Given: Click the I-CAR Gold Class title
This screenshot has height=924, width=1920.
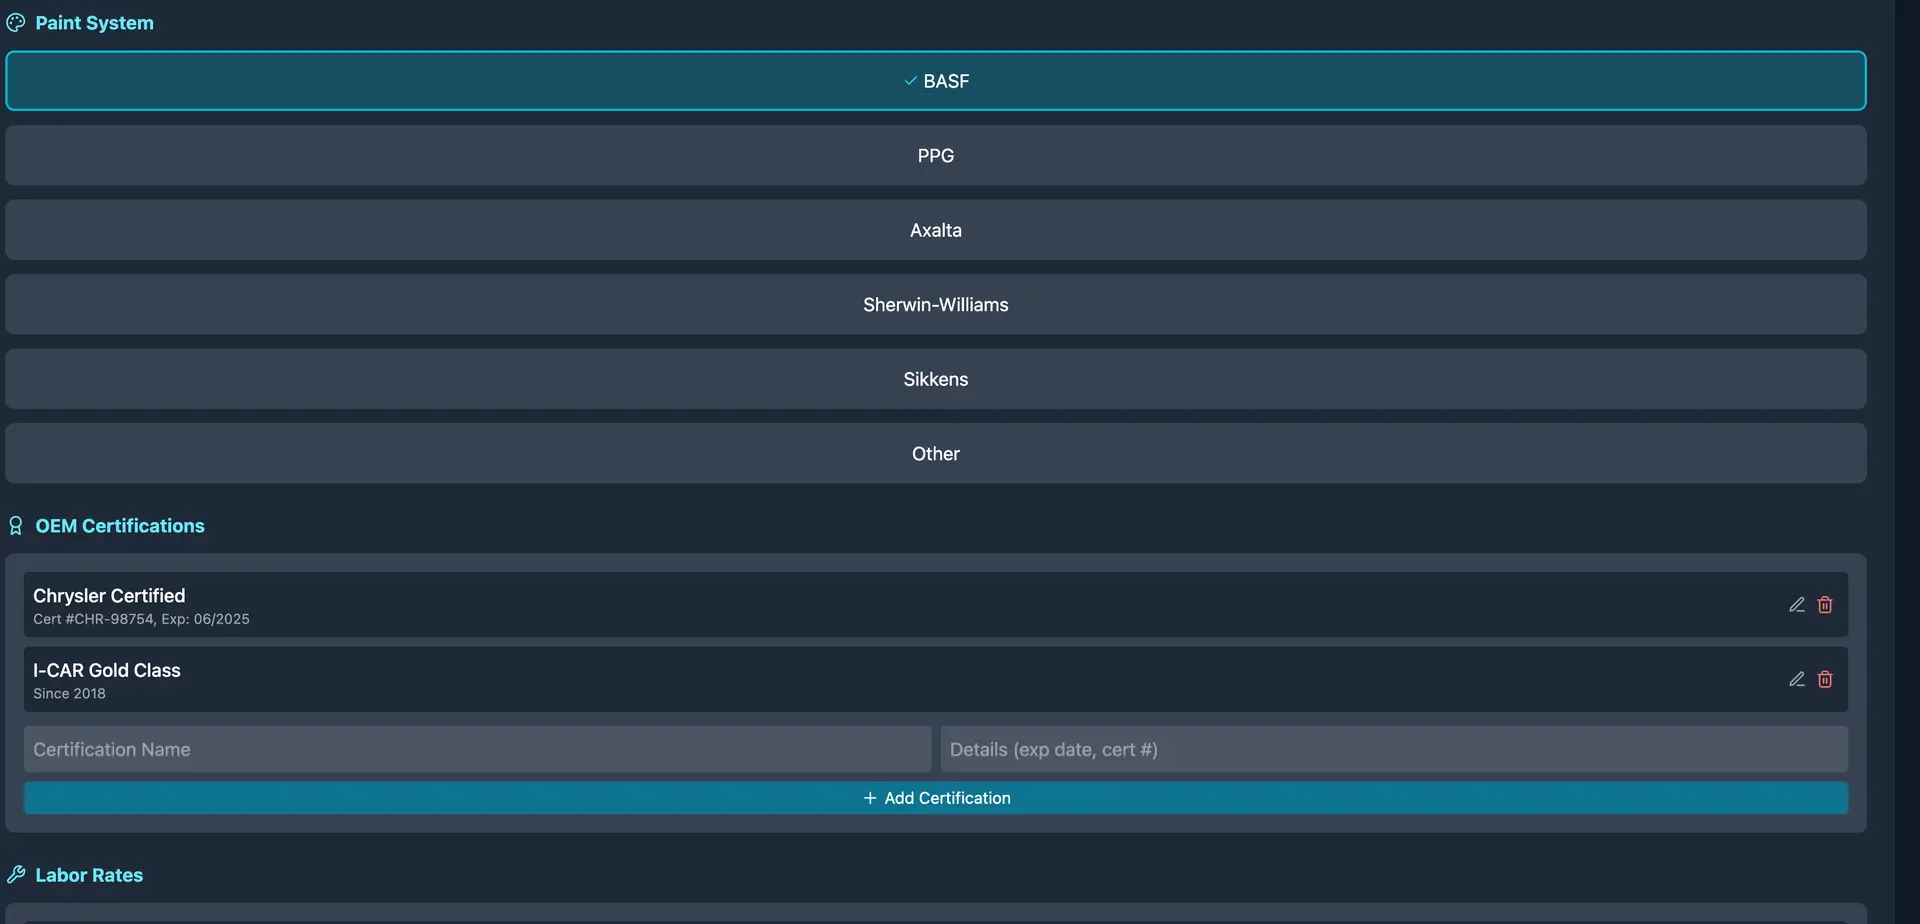Looking at the screenshot, I should tap(107, 670).
